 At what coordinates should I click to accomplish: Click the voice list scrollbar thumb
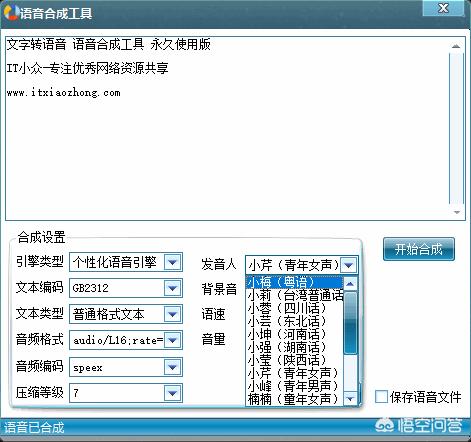tap(350, 323)
